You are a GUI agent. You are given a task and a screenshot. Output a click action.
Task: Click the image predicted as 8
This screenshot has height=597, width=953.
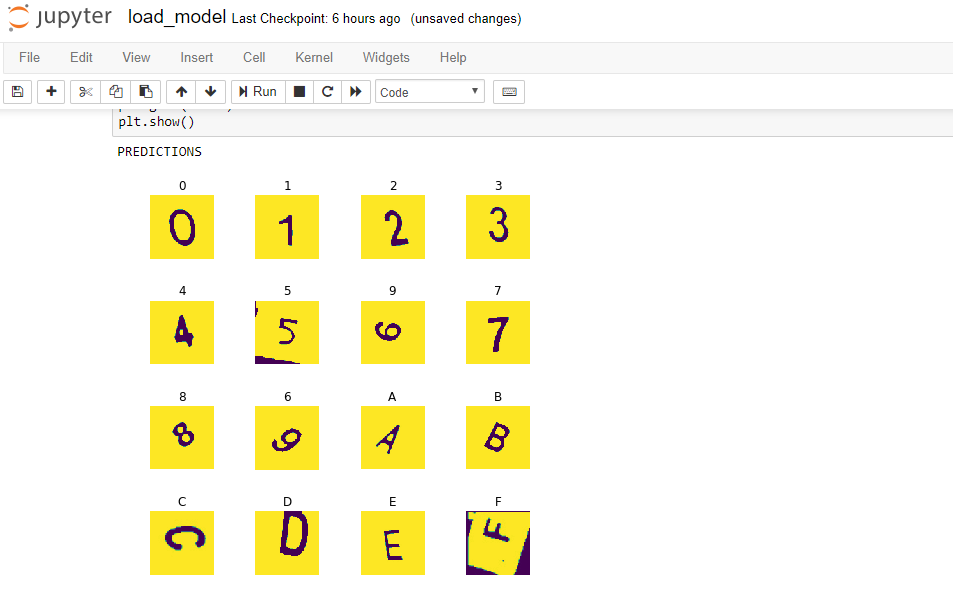click(x=182, y=438)
